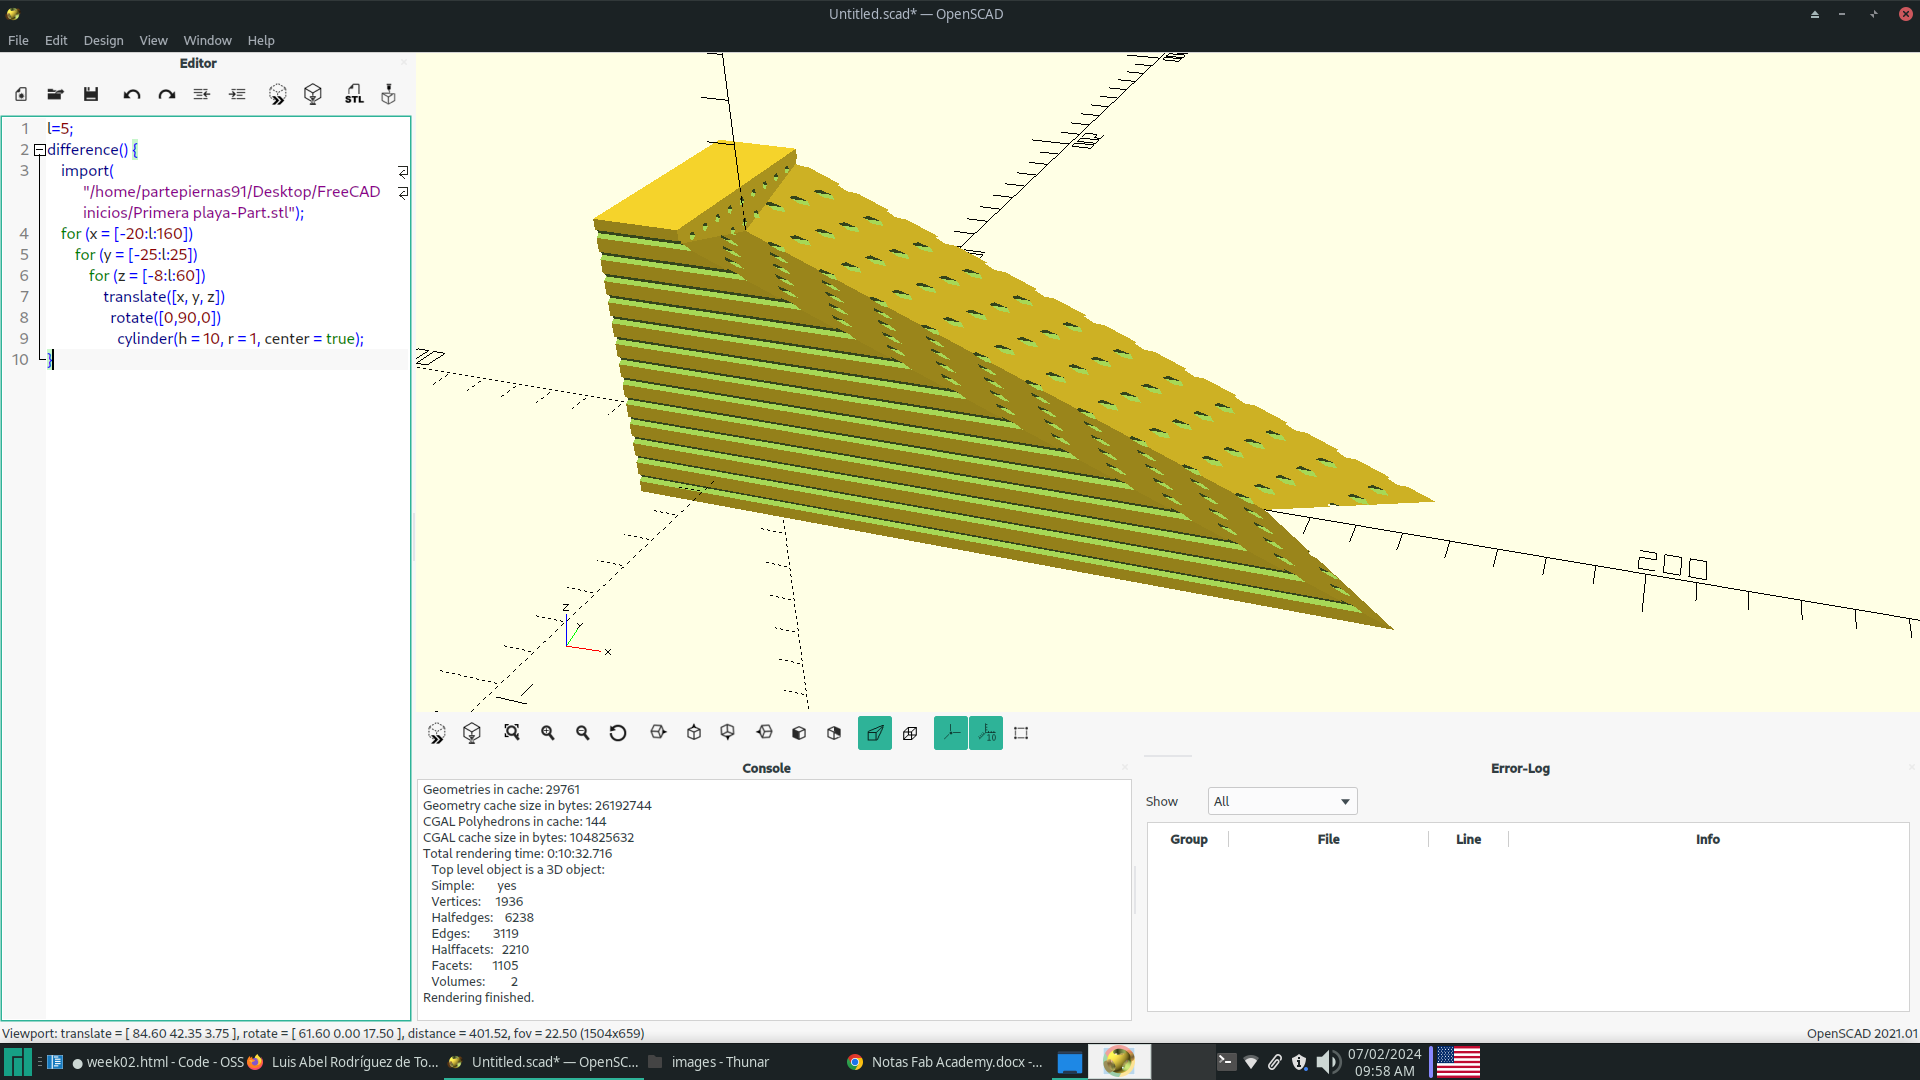The image size is (1920, 1080).
Task: Open the Edit menu
Action: click(56, 40)
